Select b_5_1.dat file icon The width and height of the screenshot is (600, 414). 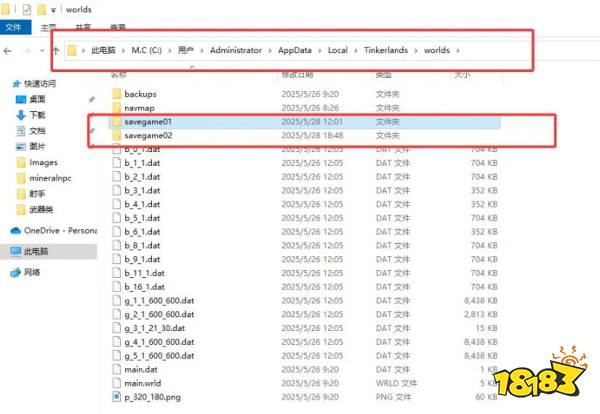pos(117,218)
